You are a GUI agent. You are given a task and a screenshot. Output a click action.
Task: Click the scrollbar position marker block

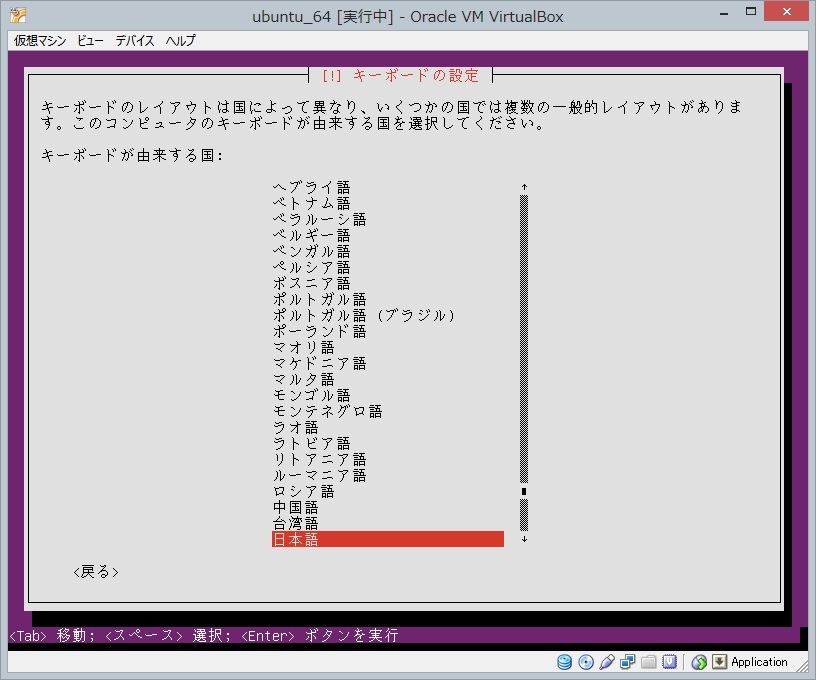click(x=524, y=491)
